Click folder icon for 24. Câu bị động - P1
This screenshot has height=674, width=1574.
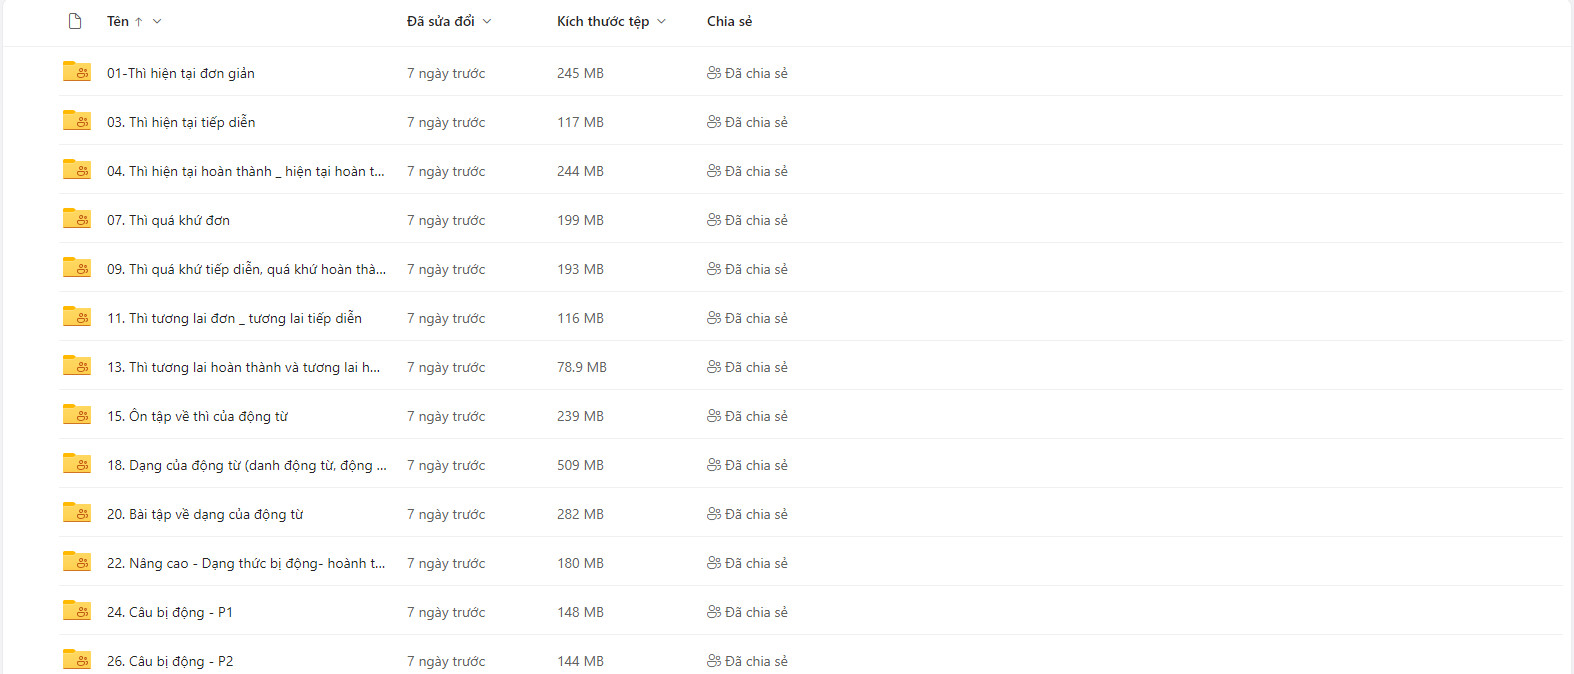point(77,611)
